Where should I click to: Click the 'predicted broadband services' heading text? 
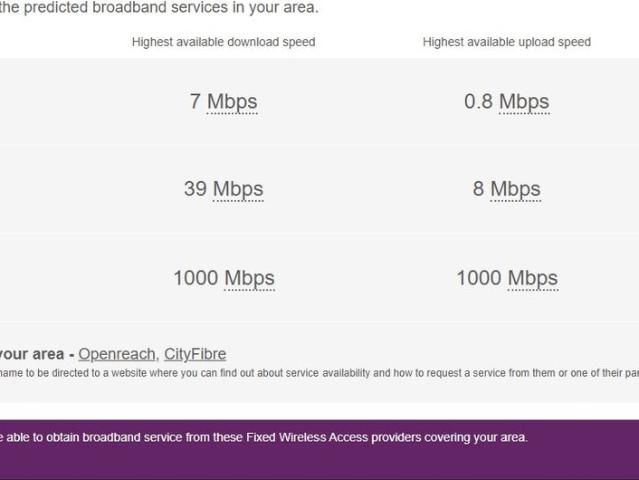pyautogui.click(x=160, y=8)
